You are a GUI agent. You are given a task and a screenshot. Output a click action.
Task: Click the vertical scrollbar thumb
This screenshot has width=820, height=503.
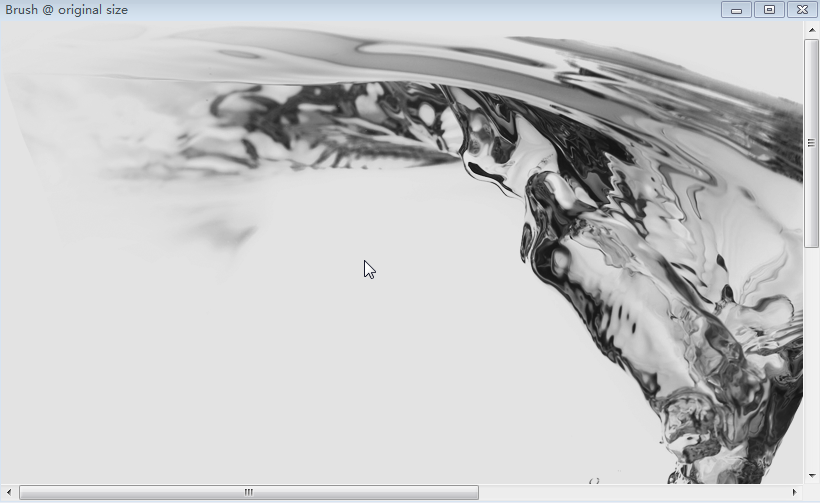point(811,143)
